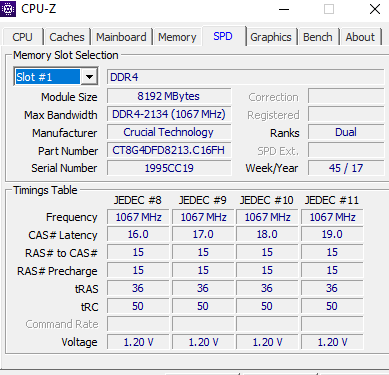Click the JEDEC #8 column header
Image resolution: width=389 pixels, height=375 pixels.
pos(138,200)
